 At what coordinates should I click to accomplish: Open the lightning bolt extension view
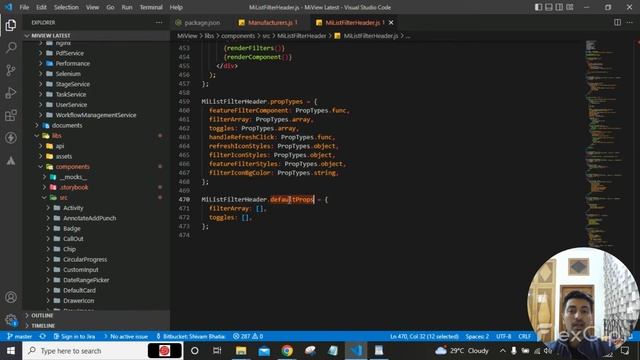pyautogui.click(x=11, y=138)
